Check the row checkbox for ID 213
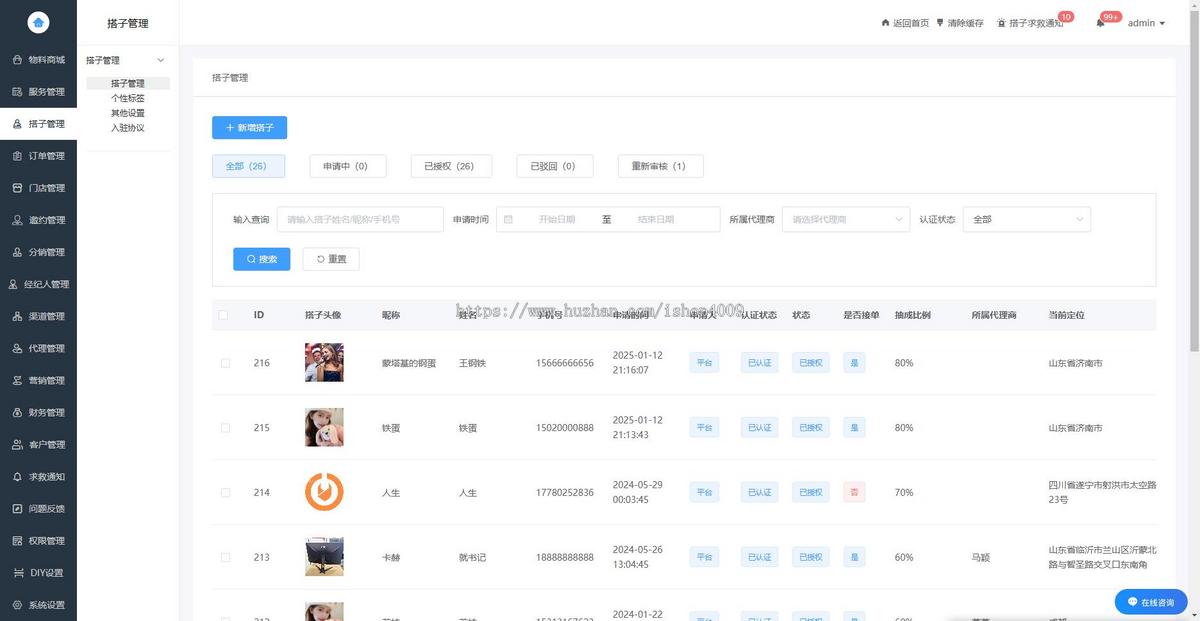Screen dimensions: 1200x621 (225, 557)
